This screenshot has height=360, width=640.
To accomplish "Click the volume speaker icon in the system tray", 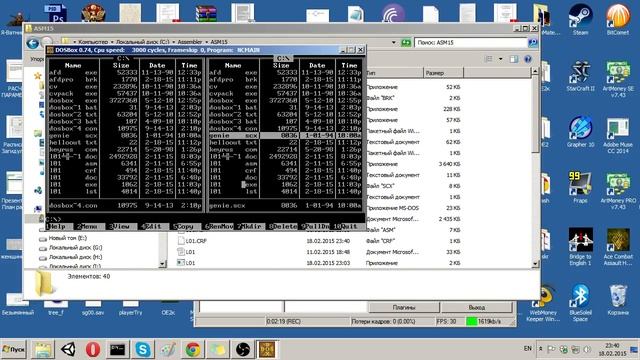I will [x=587, y=349].
